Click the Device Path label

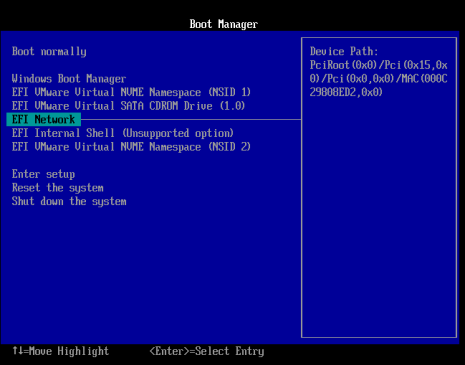[344, 51]
